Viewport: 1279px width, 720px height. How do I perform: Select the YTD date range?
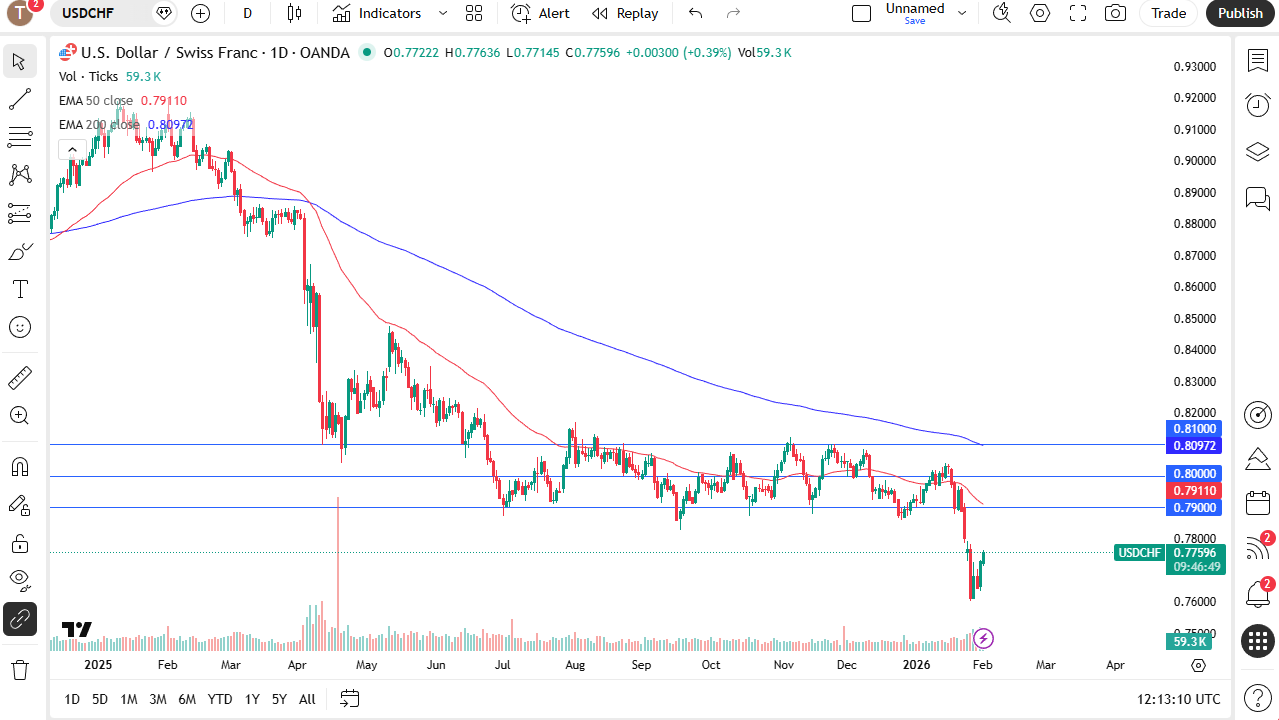(220, 699)
